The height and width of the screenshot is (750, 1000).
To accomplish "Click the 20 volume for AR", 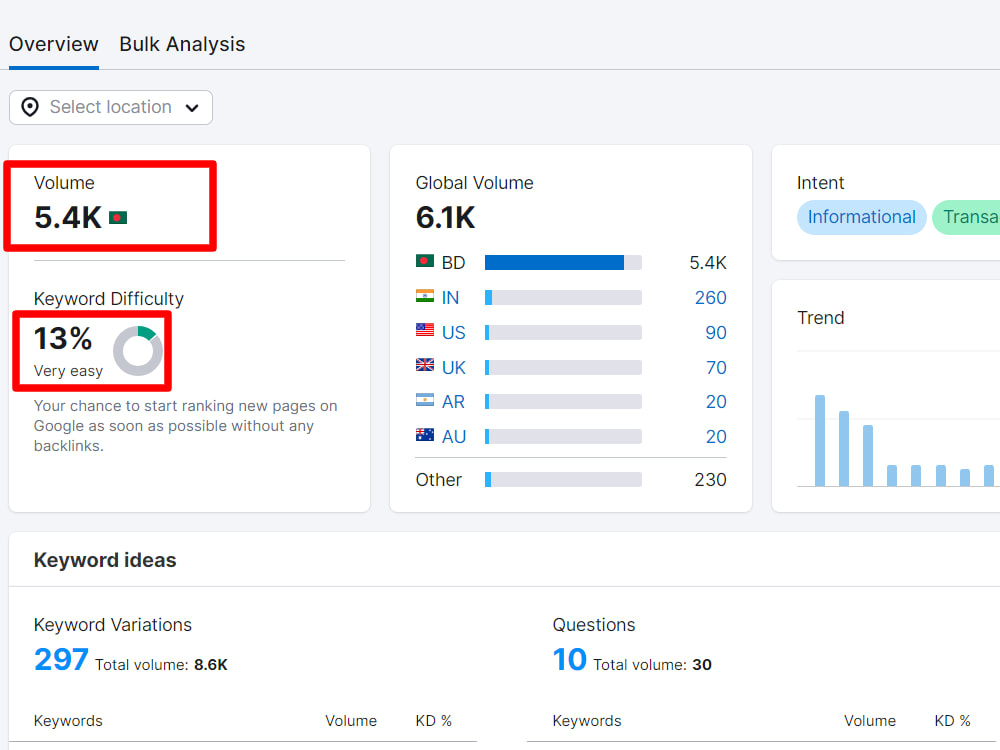I will (x=716, y=402).
